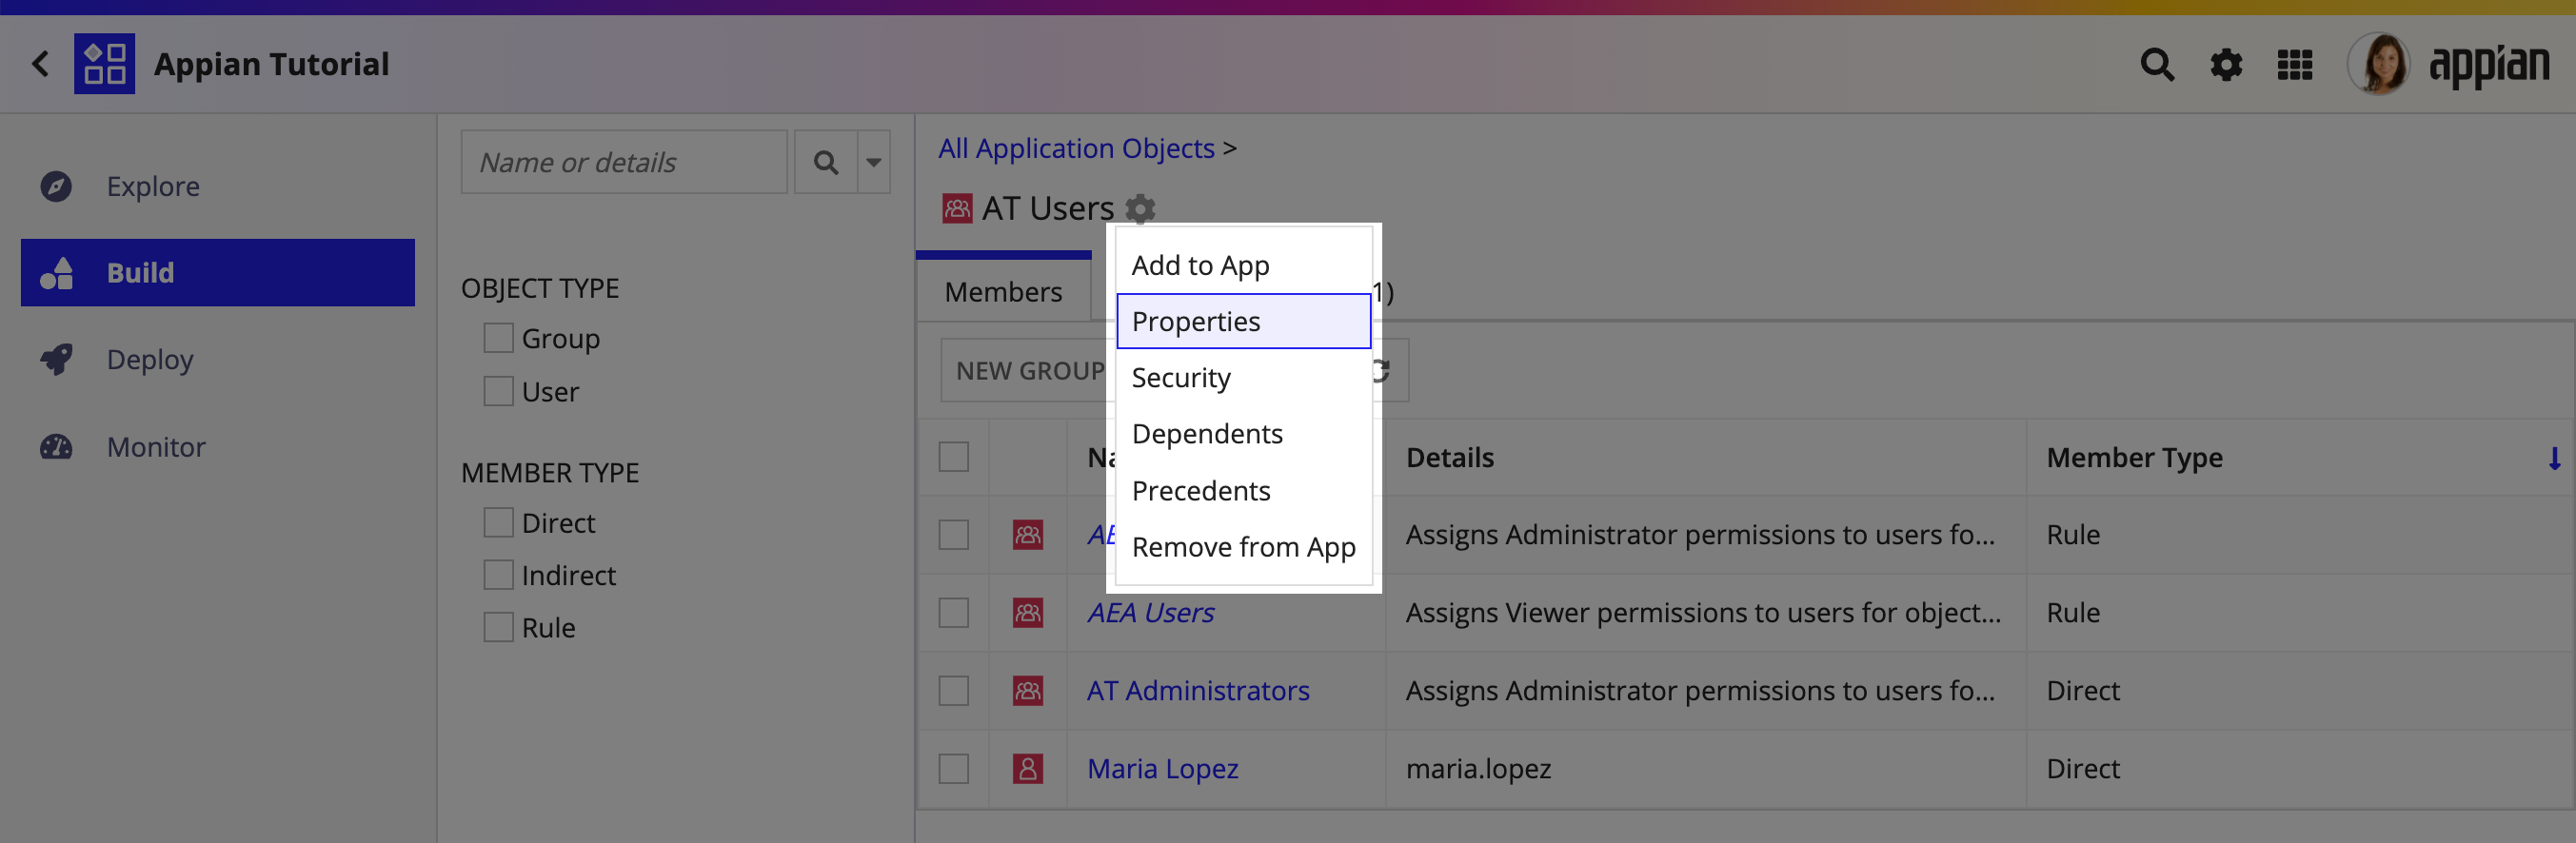Choose Properties from the context menu

(x=1243, y=321)
